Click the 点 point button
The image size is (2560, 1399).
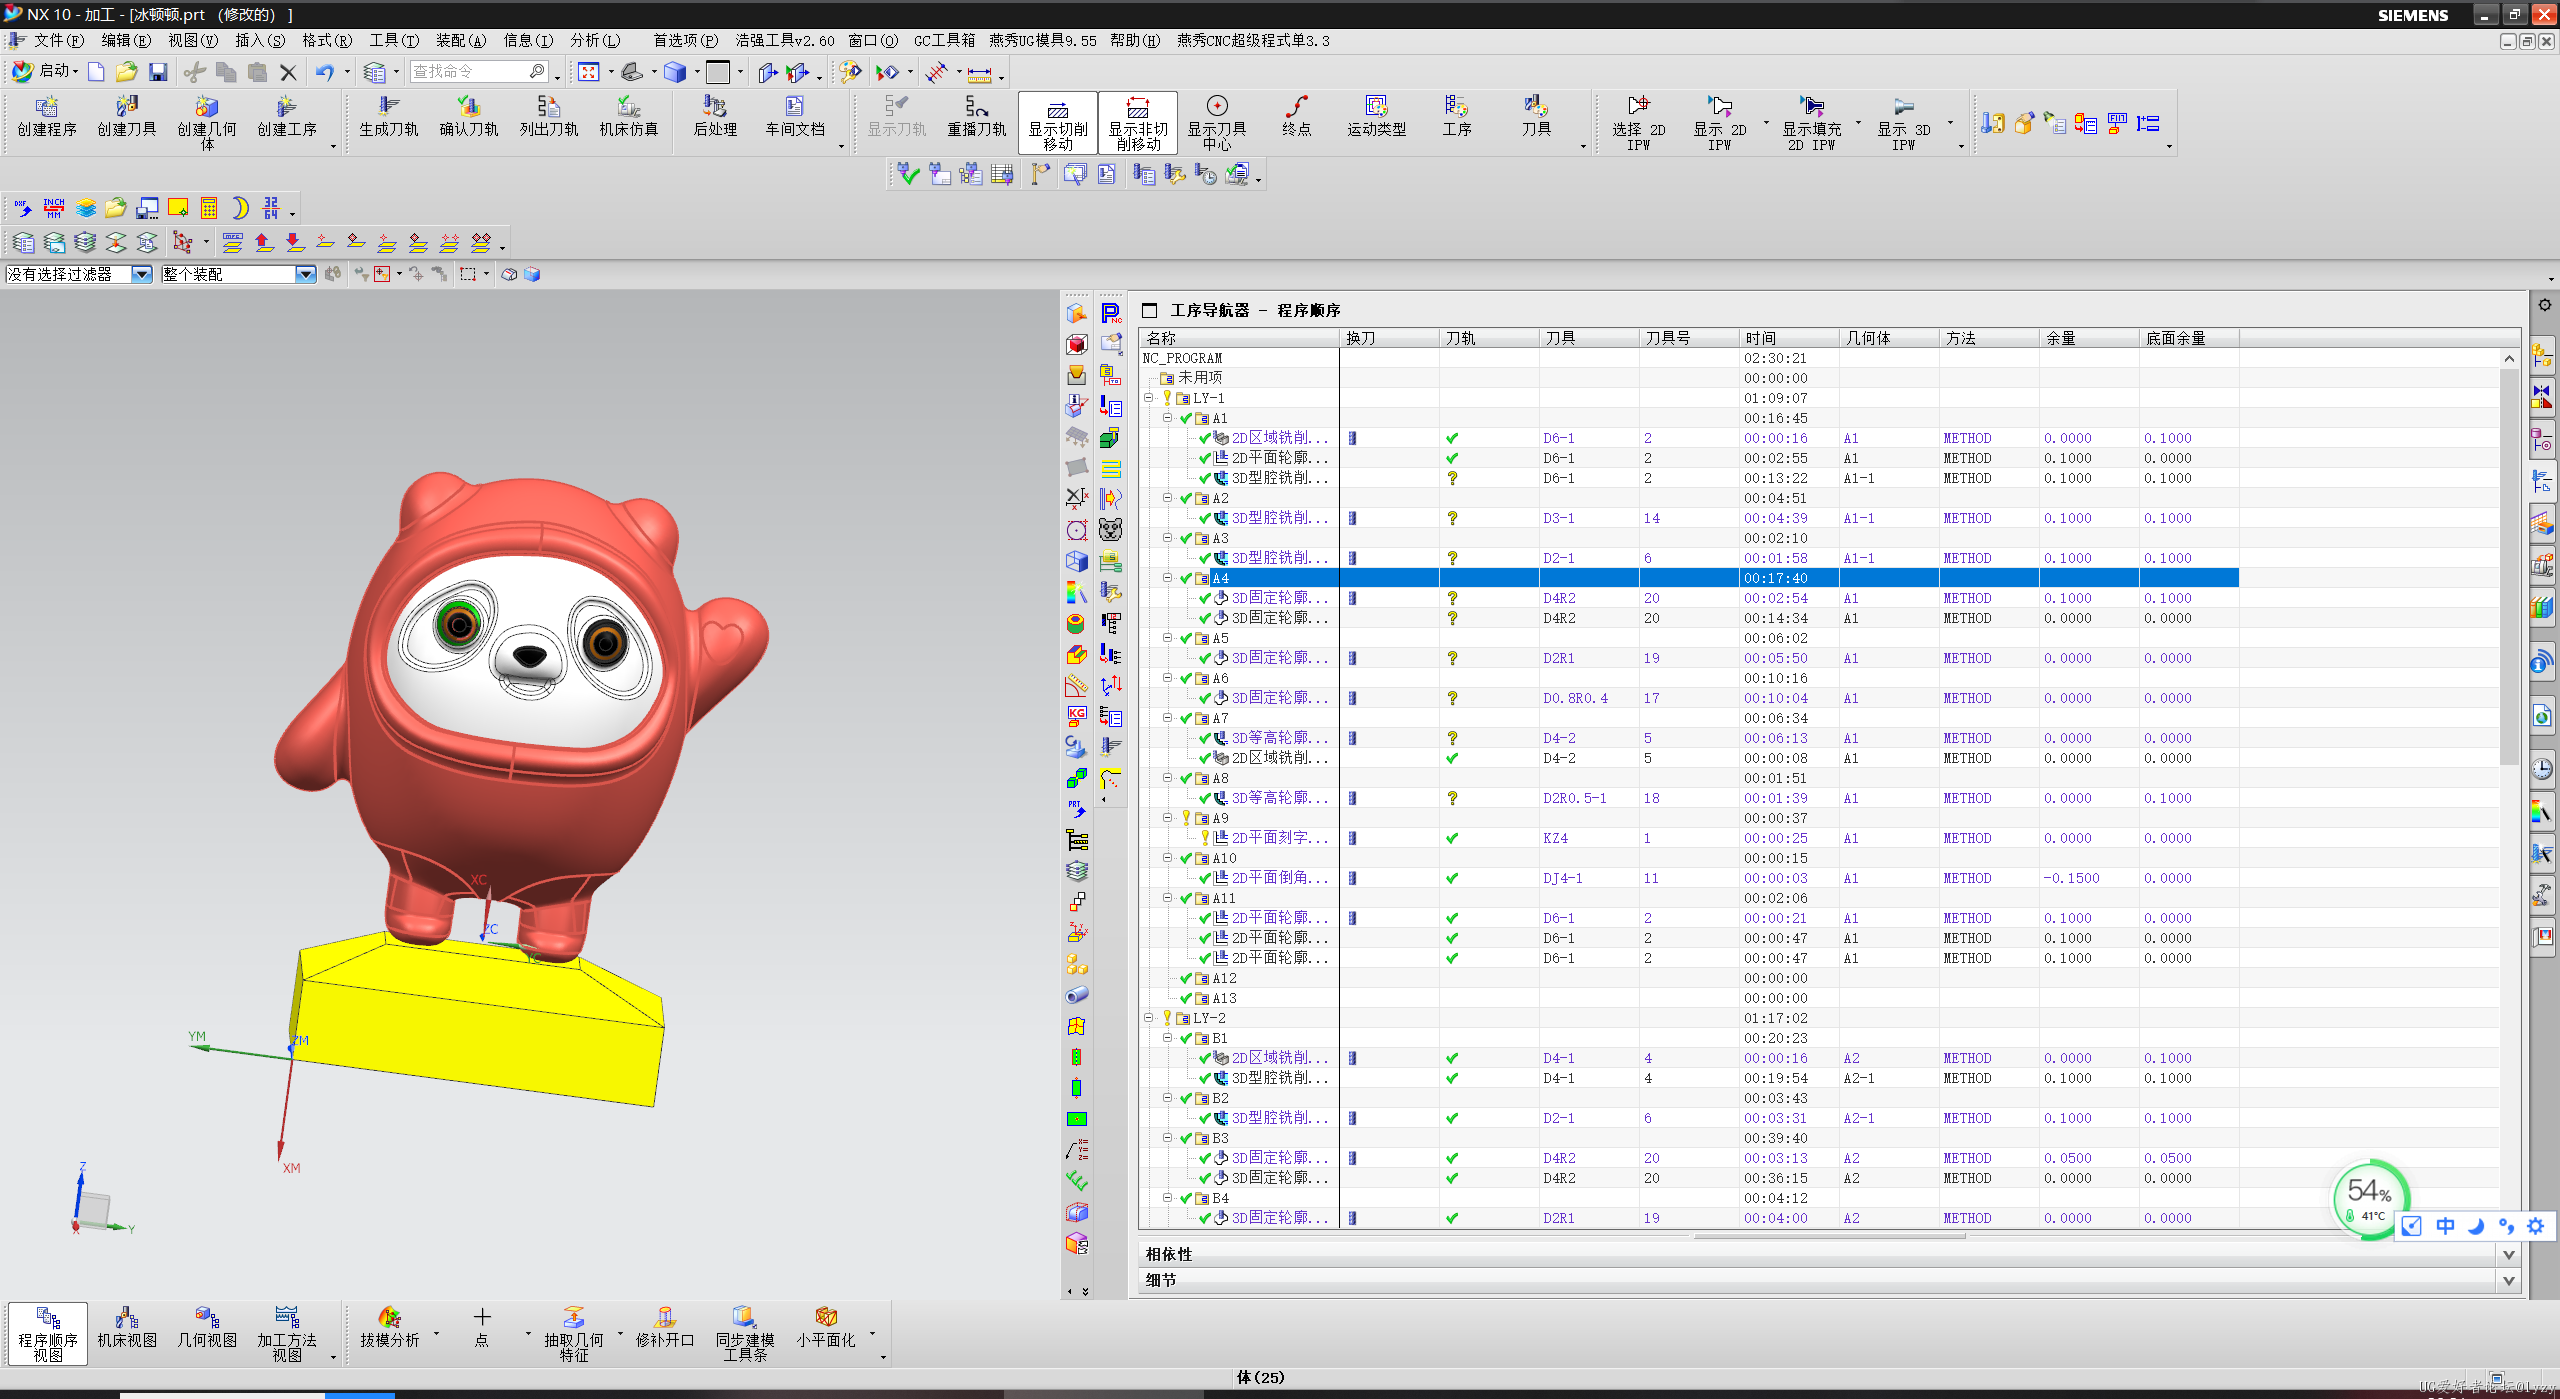tap(482, 1330)
